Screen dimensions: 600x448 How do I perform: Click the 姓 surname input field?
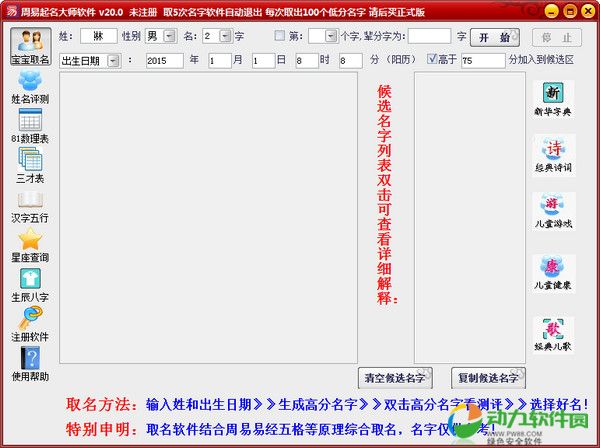pos(98,36)
